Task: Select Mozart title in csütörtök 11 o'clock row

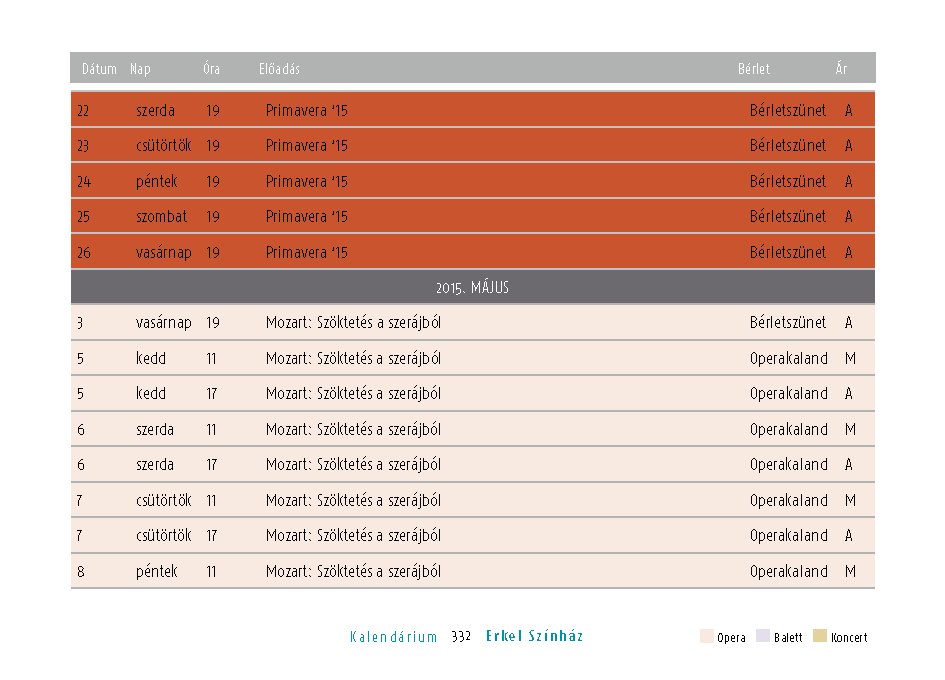Action: point(353,500)
